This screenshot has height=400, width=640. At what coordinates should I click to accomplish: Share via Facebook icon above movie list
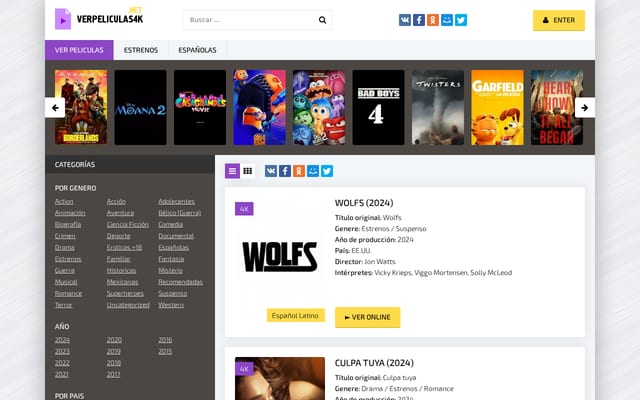285,171
